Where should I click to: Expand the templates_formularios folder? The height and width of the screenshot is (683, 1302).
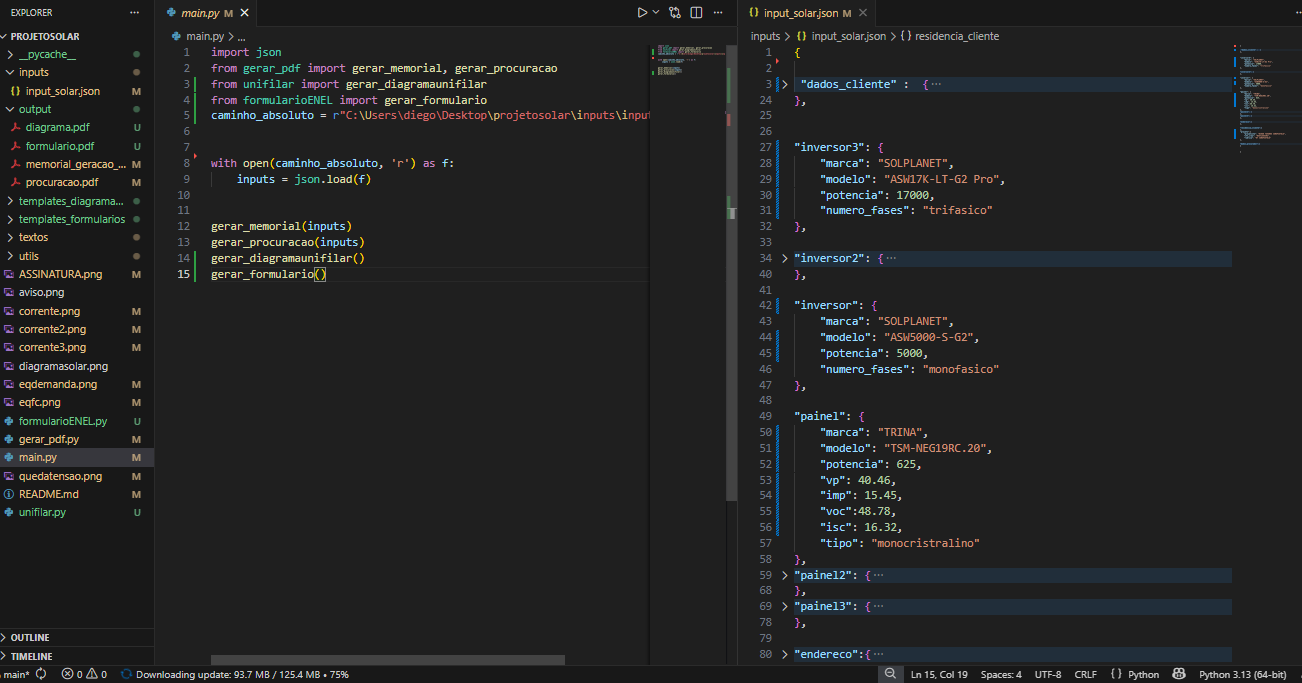[71, 219]
